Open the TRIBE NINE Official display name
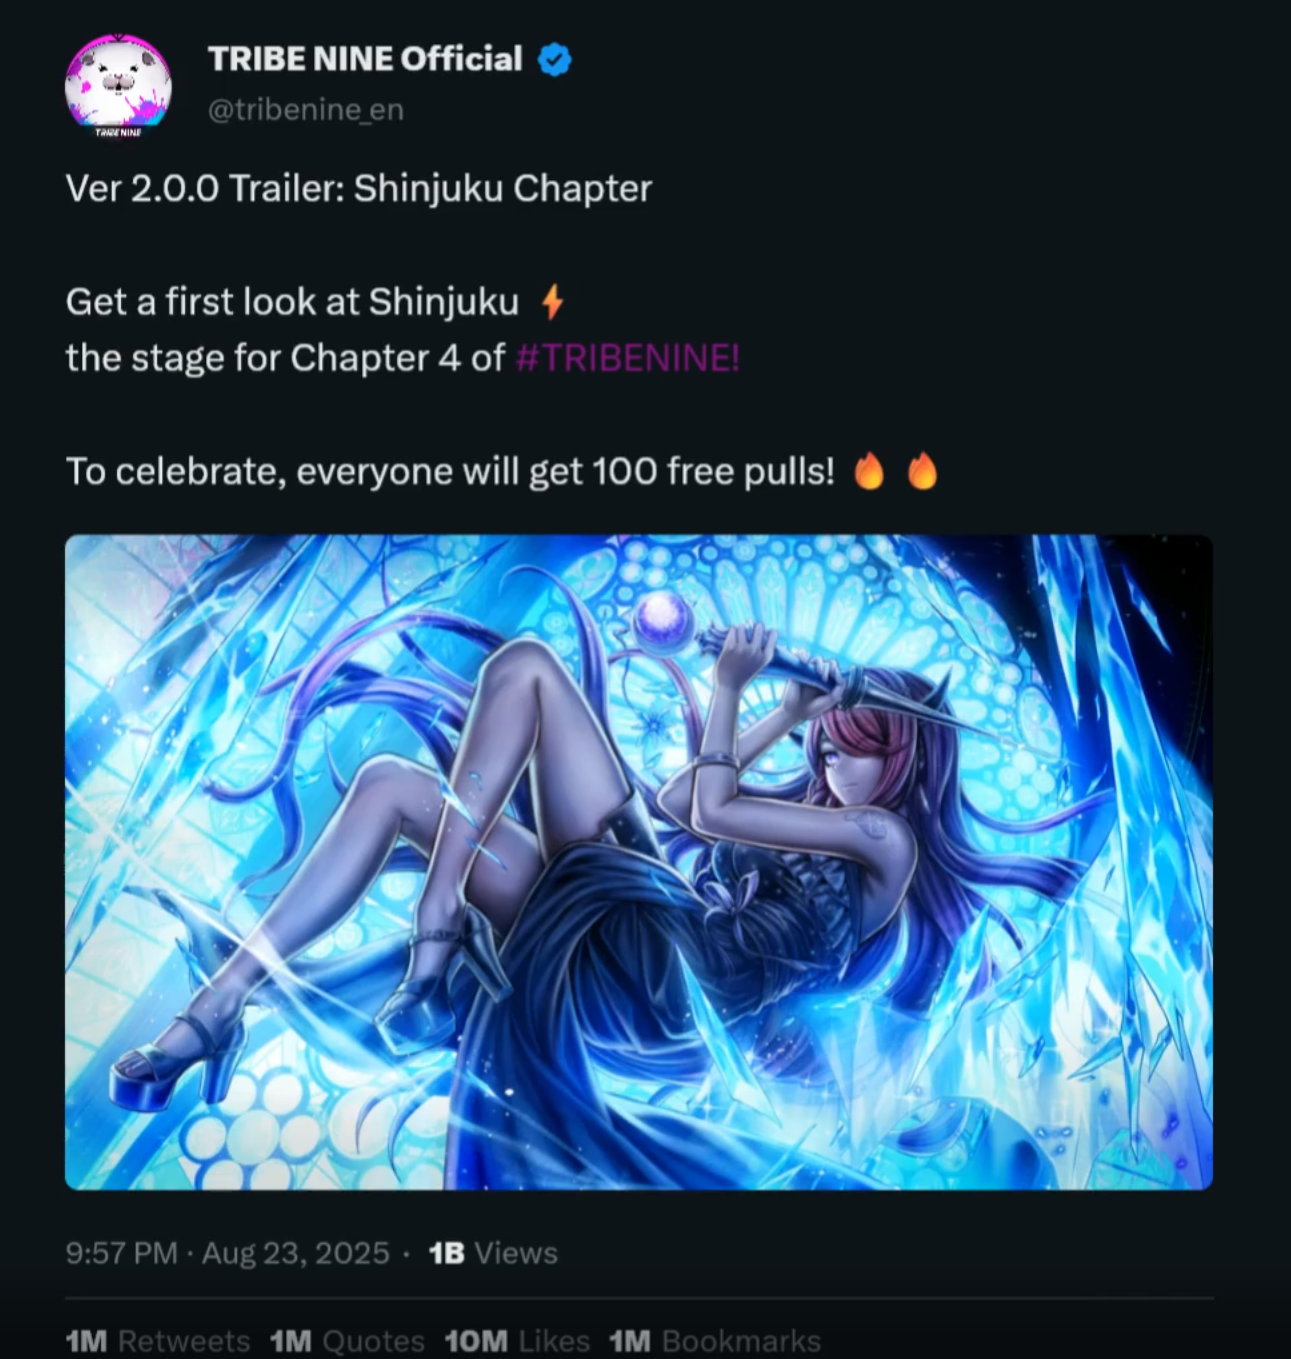Viewport: 1291px width, 1359px height. click(x=365, y=59)
